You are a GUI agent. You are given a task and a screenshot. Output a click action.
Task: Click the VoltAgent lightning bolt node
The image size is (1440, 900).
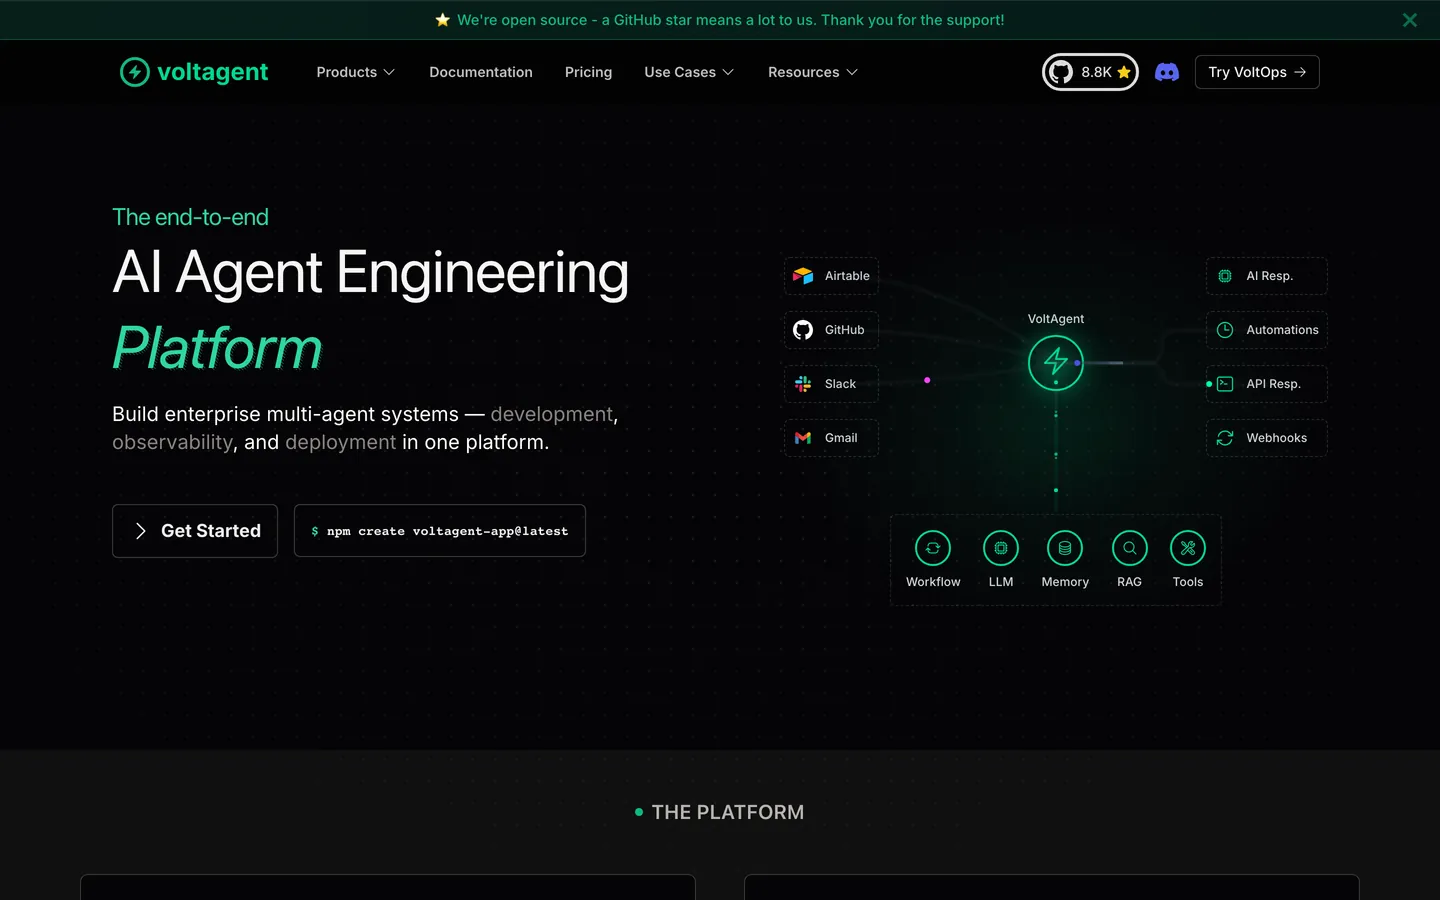click(x=1056, y=362)
